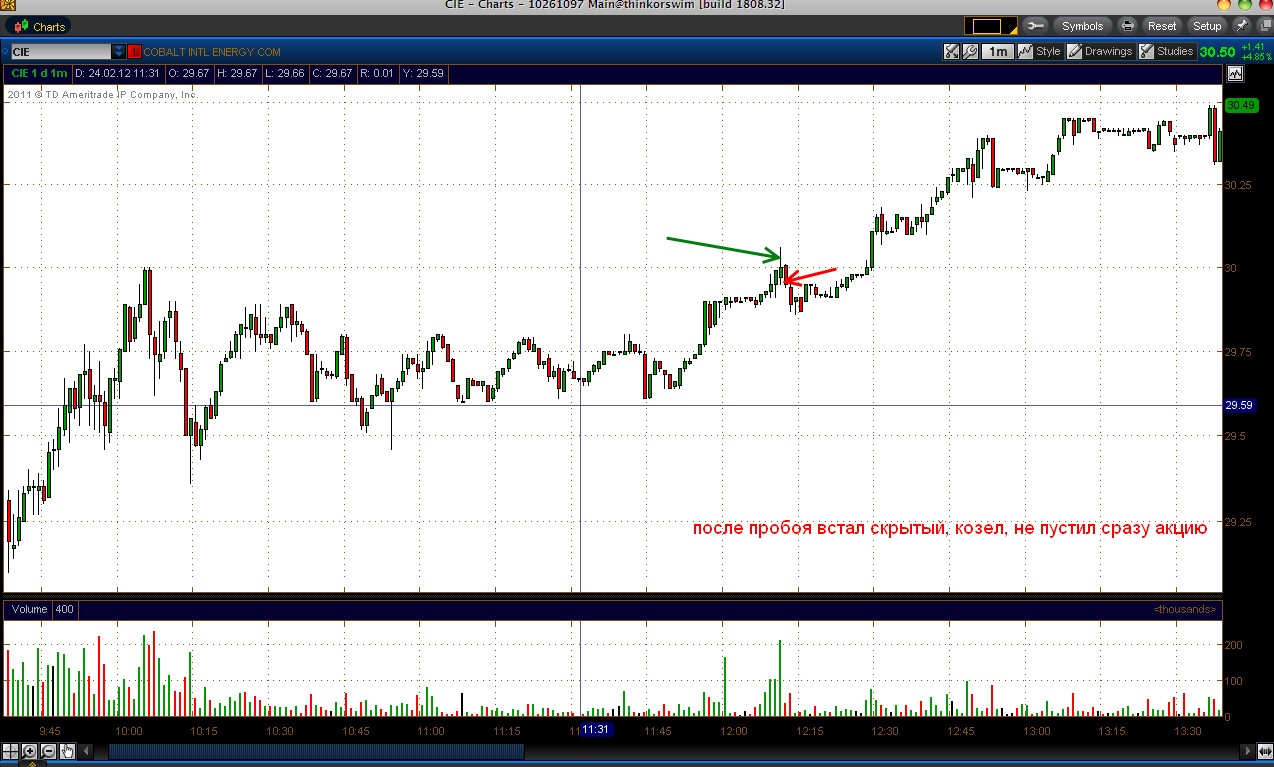Screen dimensions: 1274x767
Task: Change the 1m timeframe button
Action: 998,52
